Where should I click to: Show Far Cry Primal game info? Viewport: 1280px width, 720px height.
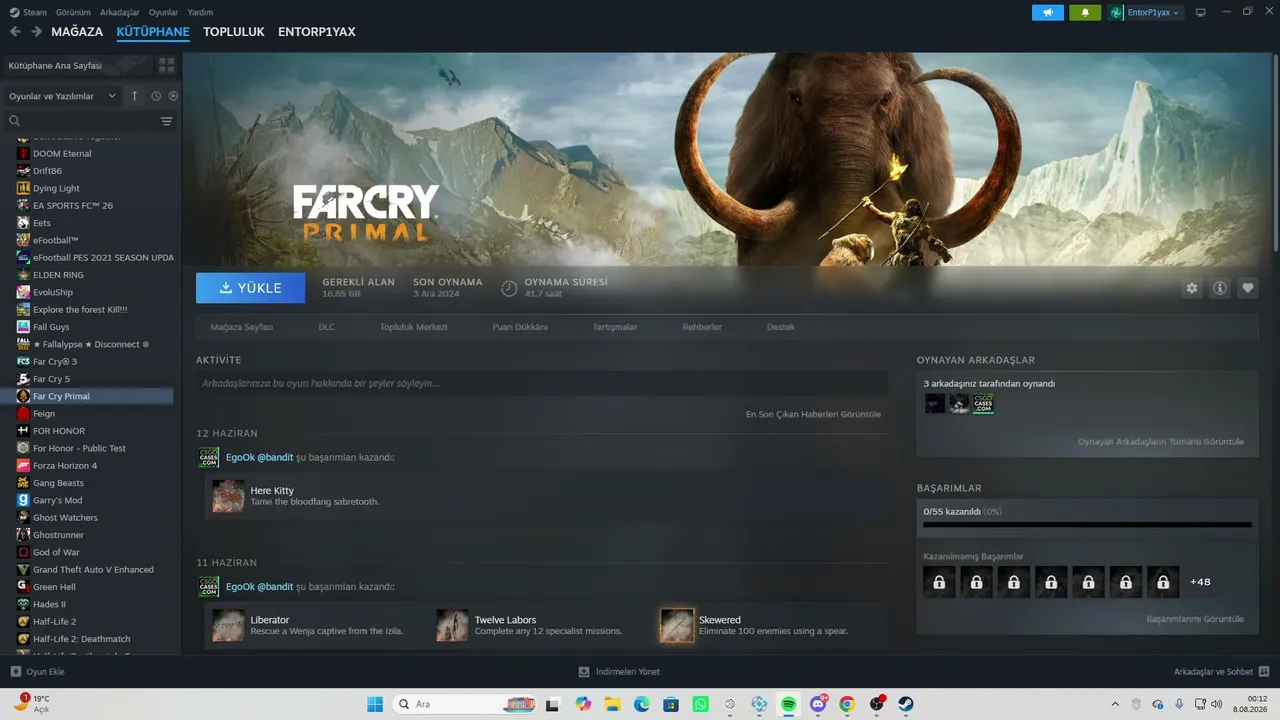tap(1220, 288)
